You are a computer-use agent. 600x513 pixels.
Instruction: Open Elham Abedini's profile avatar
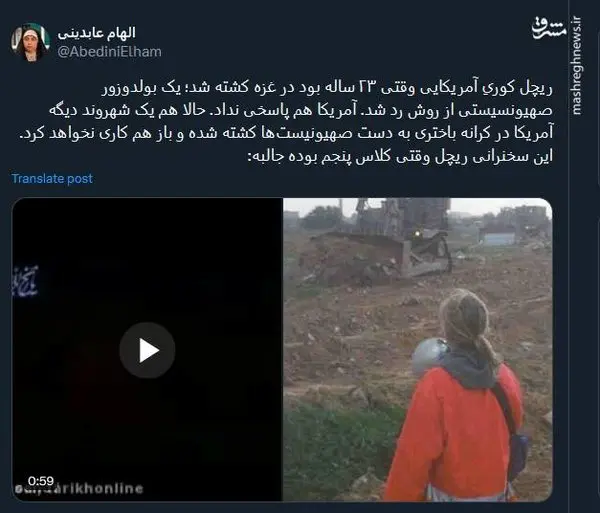point(30,42)
